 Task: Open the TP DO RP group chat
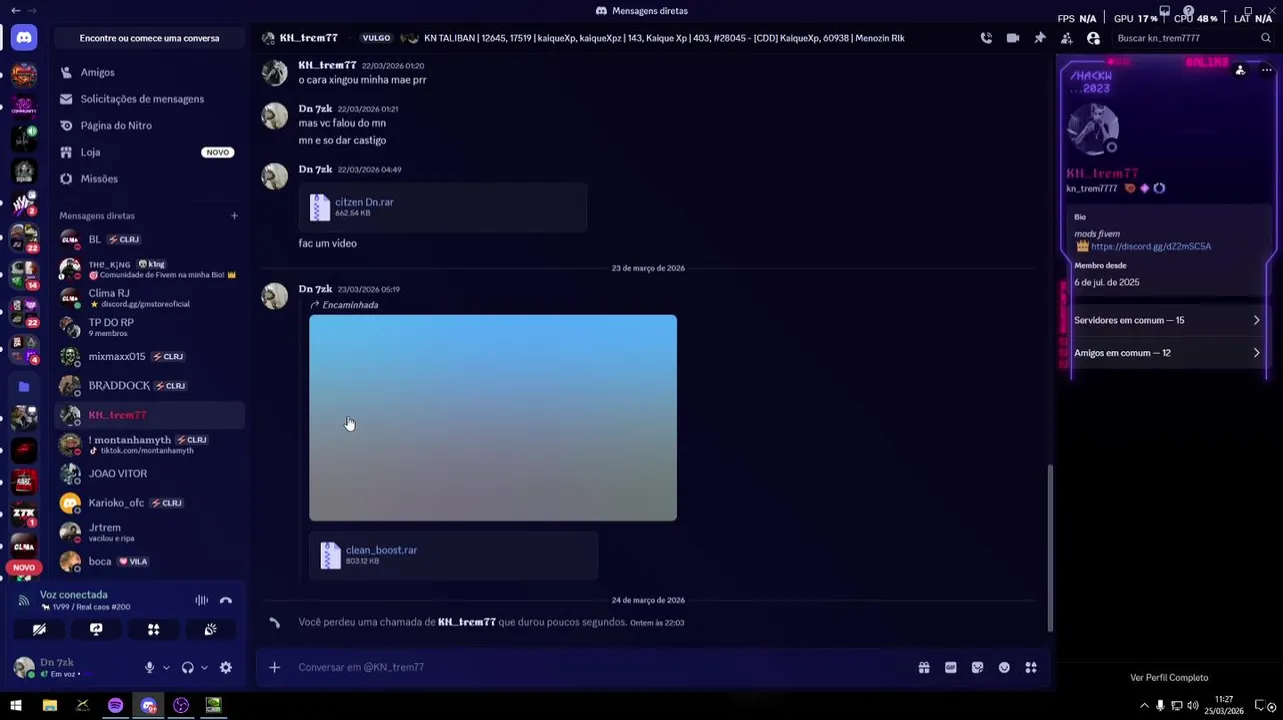[149, 327]
